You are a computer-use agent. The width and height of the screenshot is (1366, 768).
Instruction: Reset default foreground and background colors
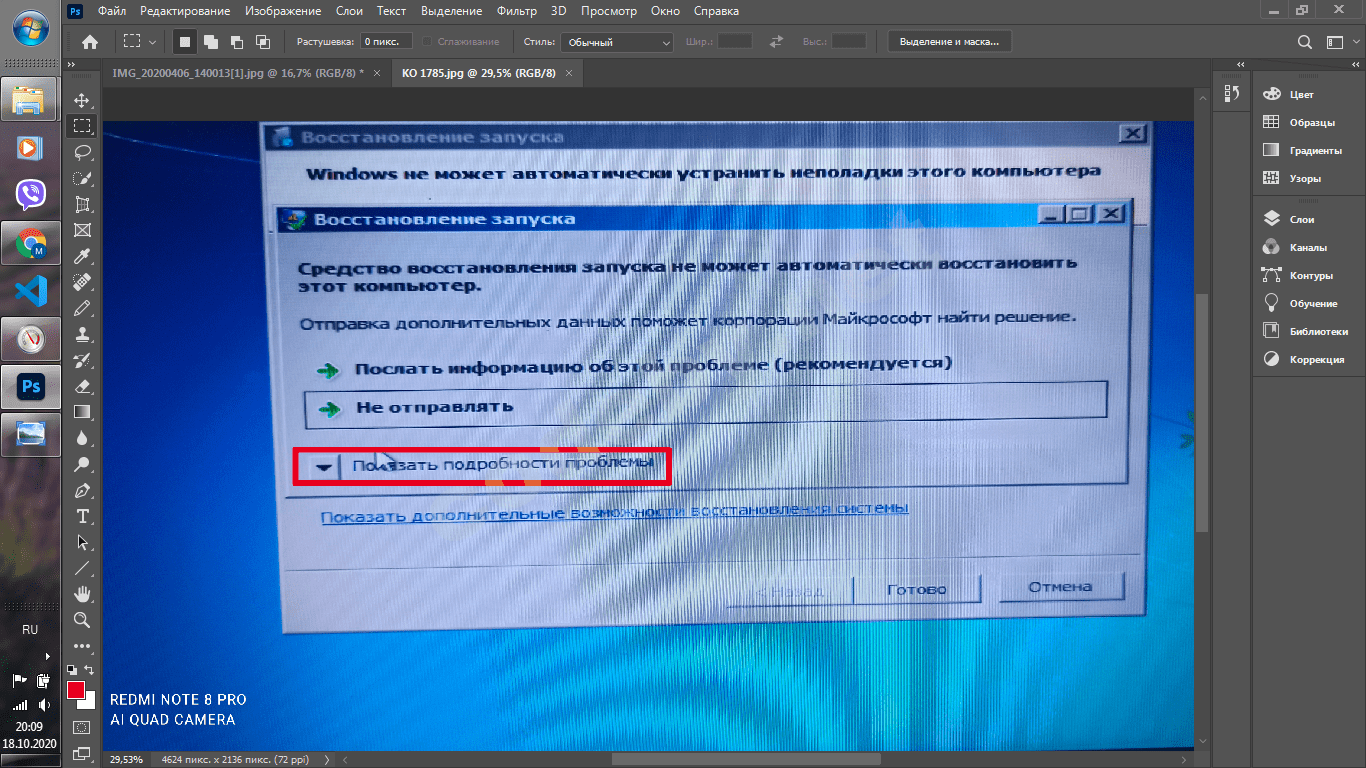click(72, 669)
